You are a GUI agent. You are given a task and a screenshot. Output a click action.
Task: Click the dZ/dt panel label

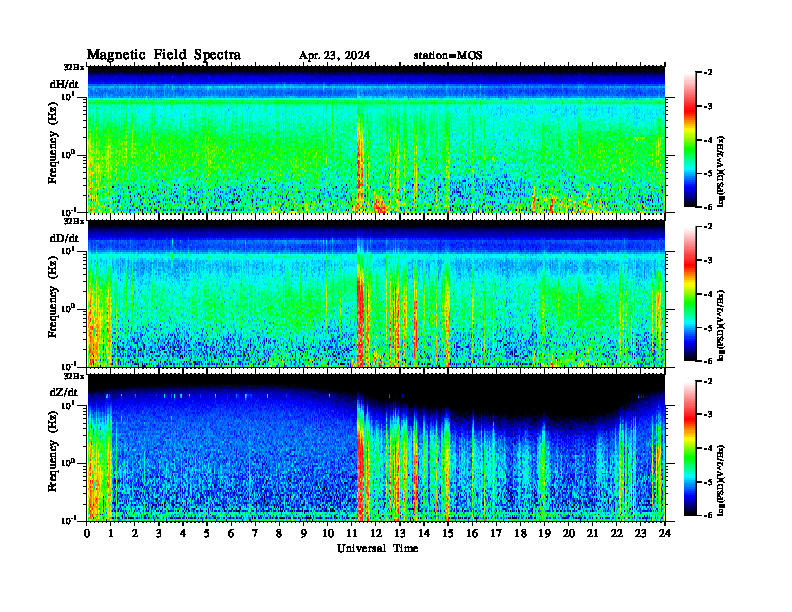coord(64,392)
